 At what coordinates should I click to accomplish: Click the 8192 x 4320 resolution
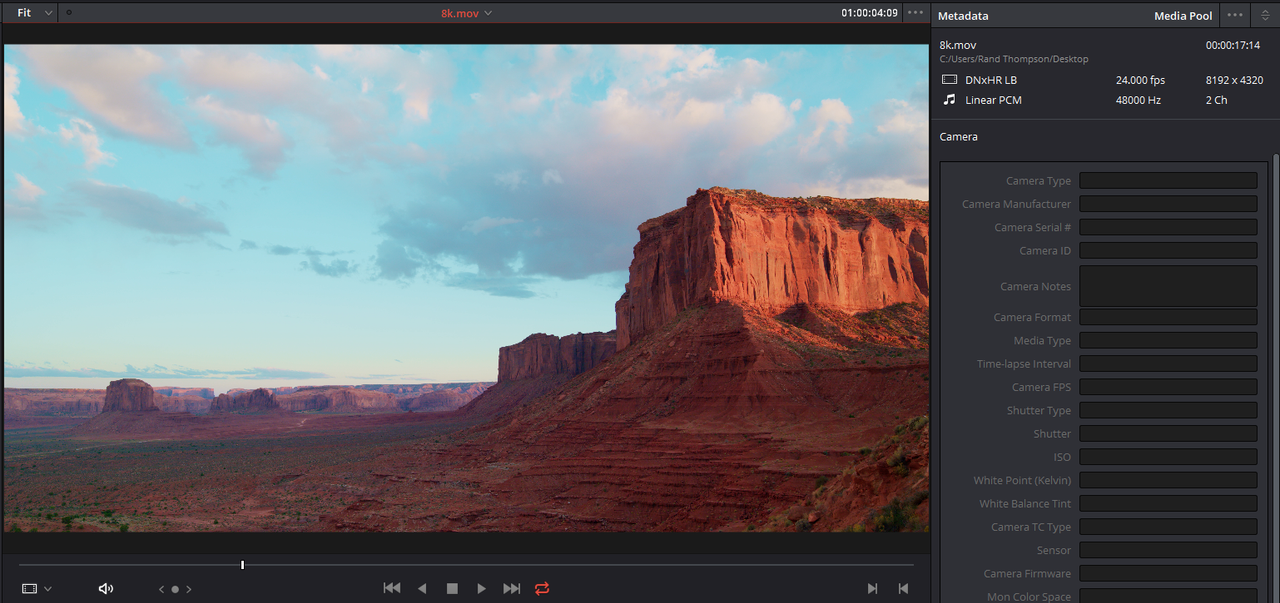(1234, 80)
